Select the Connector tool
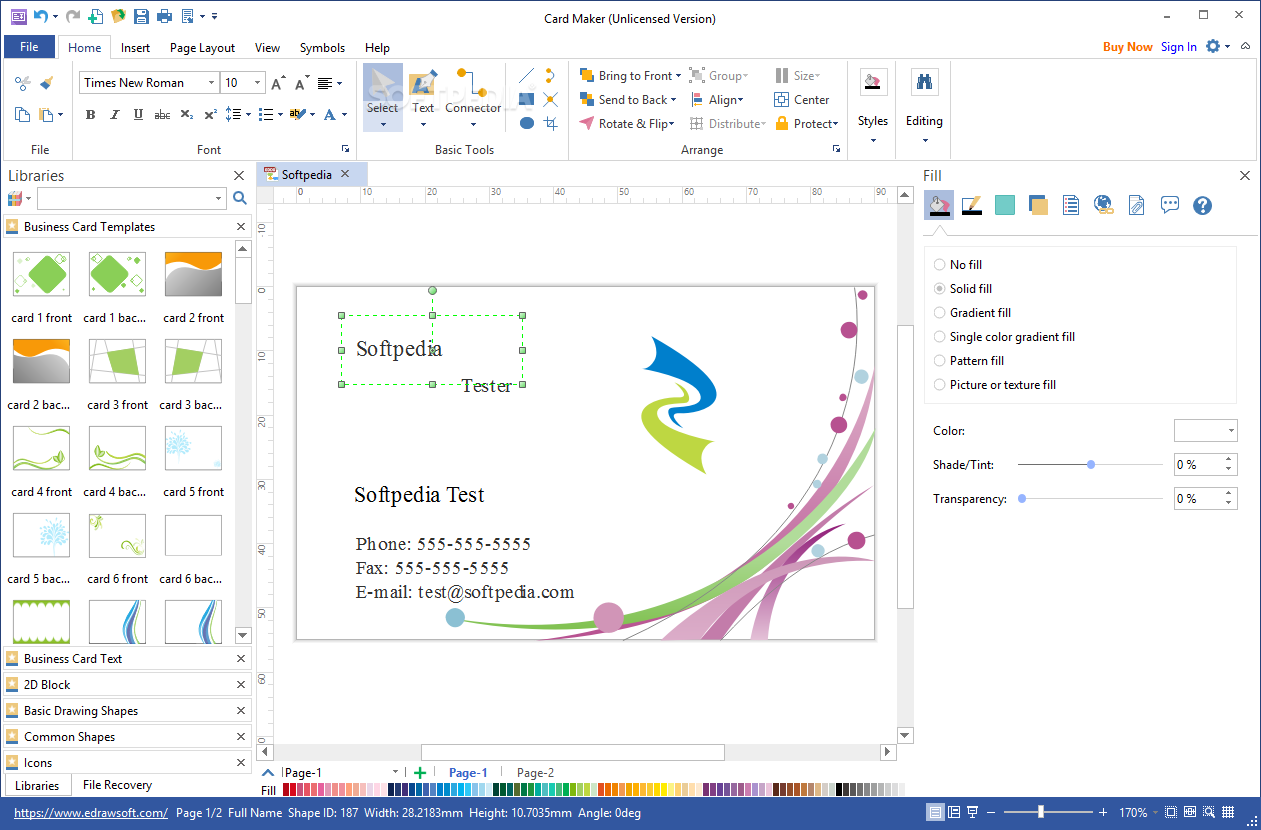 pyautogui.click(x=473, y=96)
